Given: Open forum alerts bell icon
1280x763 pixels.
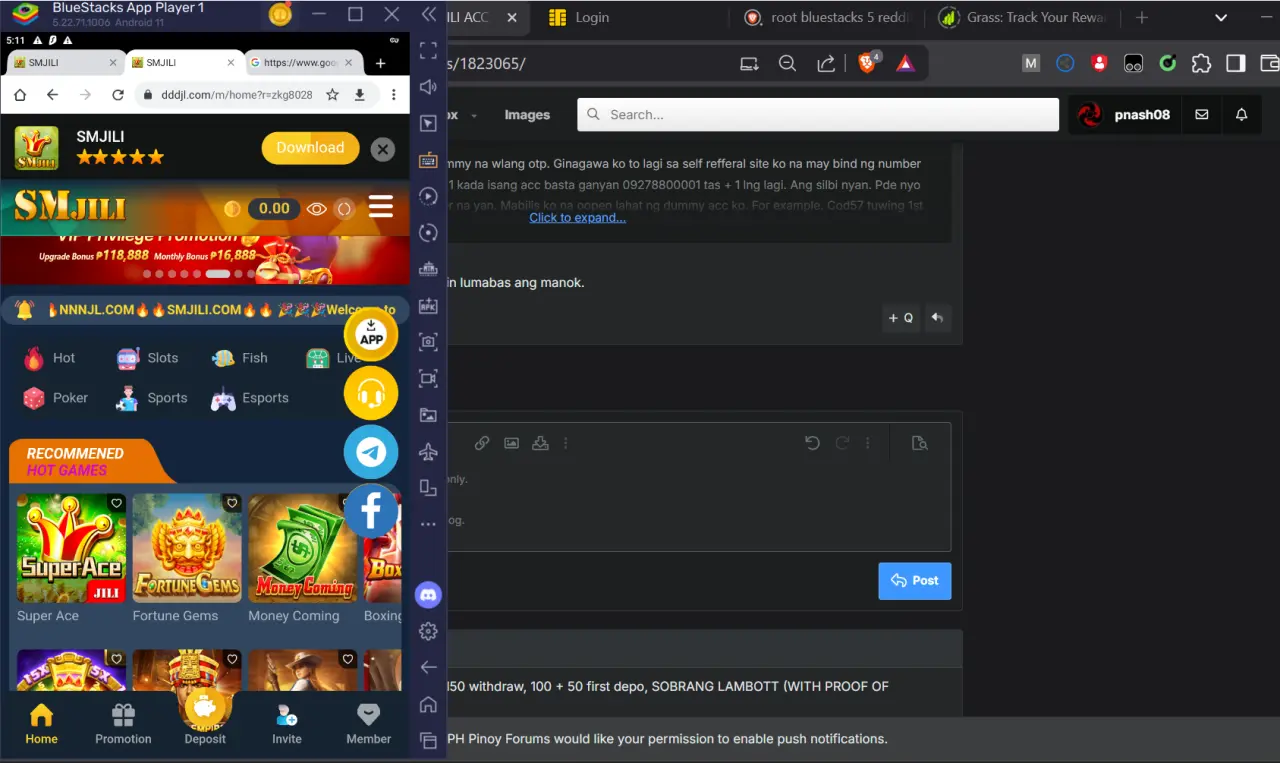Looking at the screenshot, I should click(1241, 115).
